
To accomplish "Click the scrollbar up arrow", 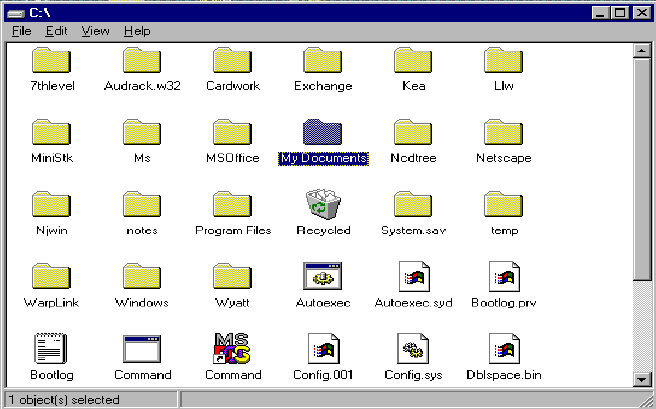I will pyautogui.click(x=642, y=51).
